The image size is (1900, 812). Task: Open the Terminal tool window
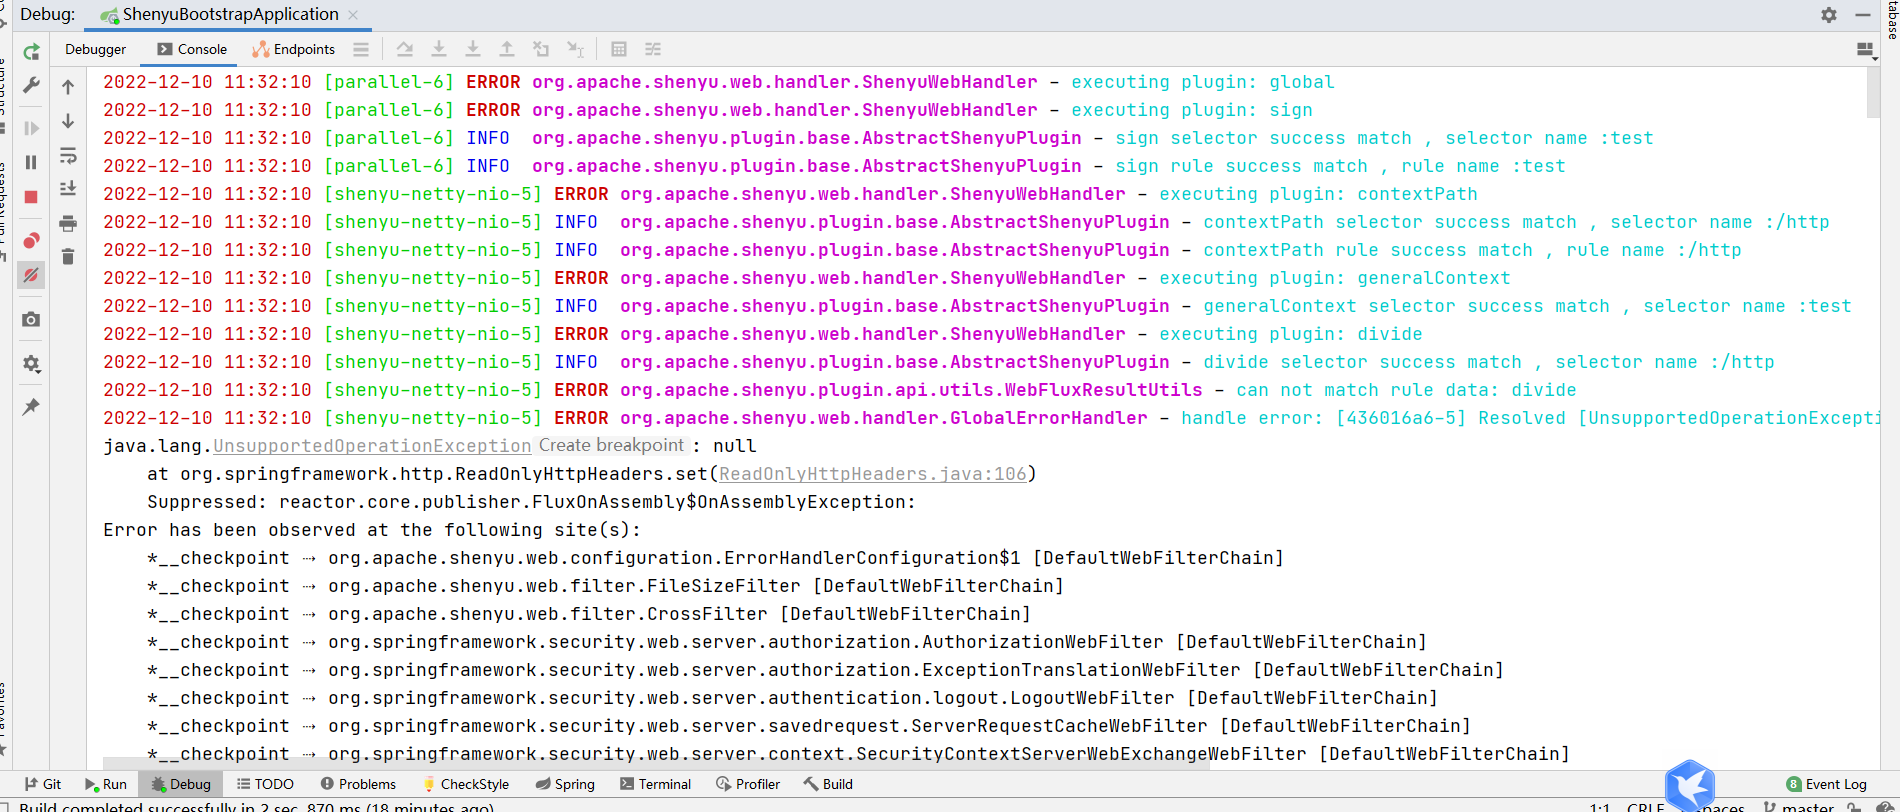[x=655, y=784]
